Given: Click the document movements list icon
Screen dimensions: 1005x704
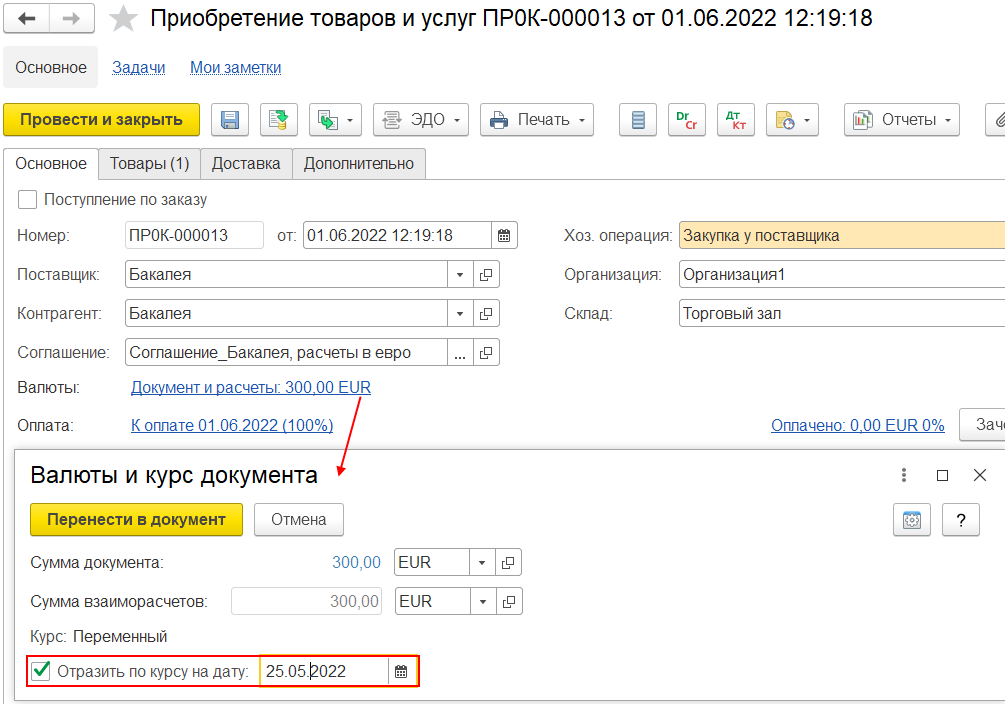Looking at the screenshot, I should 639,120.
